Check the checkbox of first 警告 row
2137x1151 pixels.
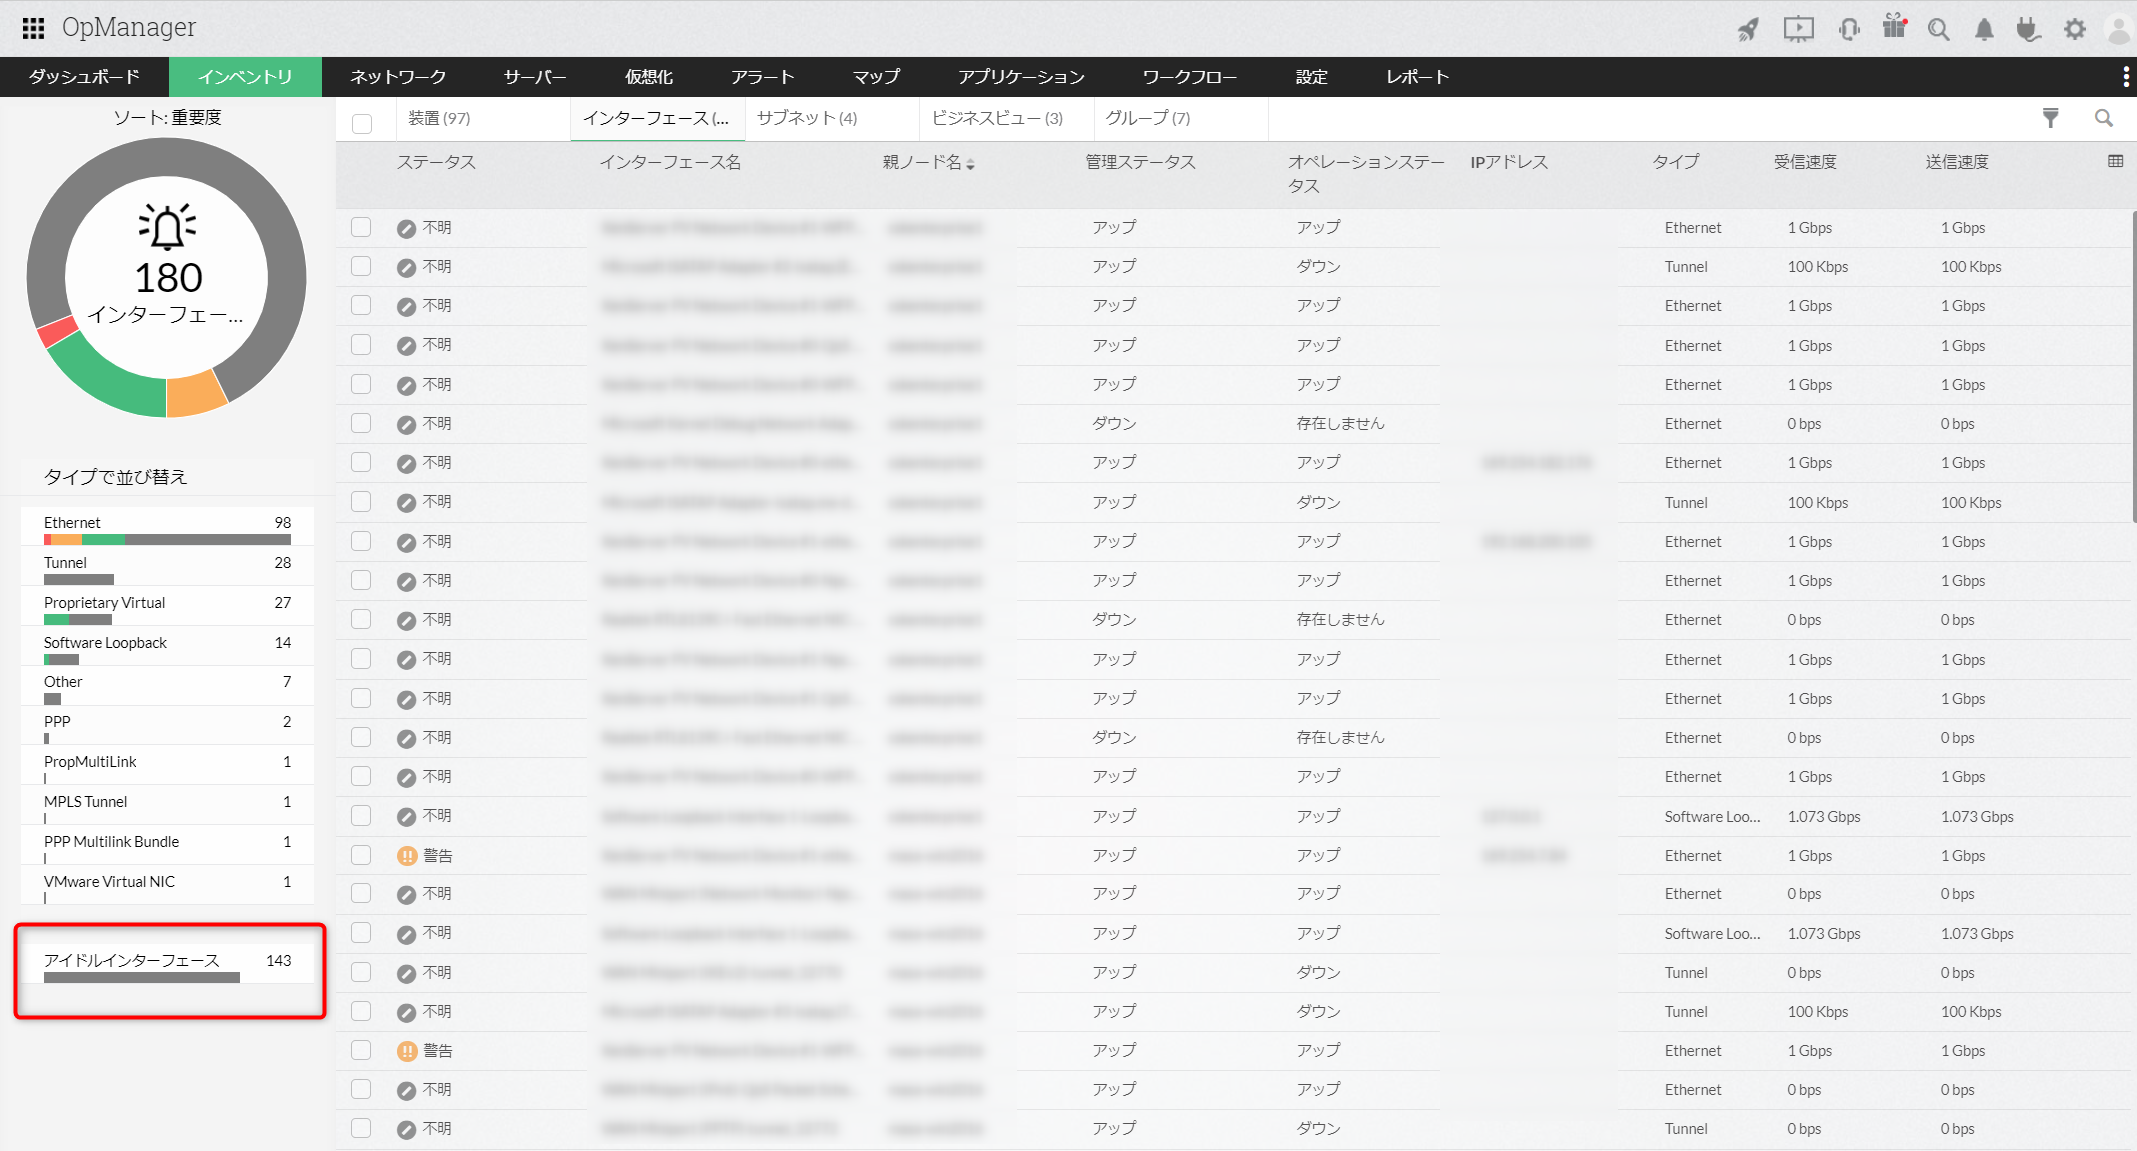[361, 855]
